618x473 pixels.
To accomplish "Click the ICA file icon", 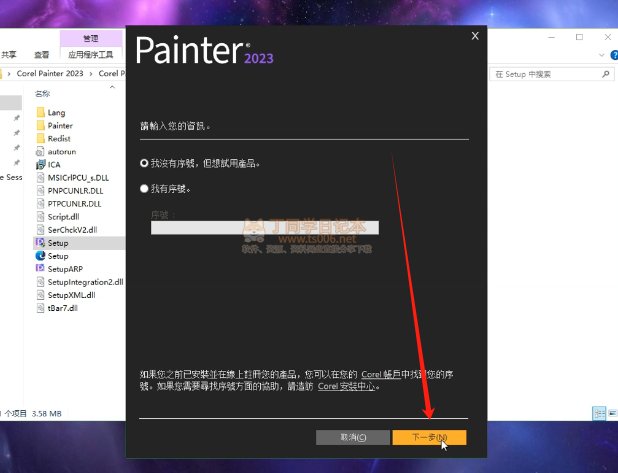I will pyautogui.click(x=41, y=165).
